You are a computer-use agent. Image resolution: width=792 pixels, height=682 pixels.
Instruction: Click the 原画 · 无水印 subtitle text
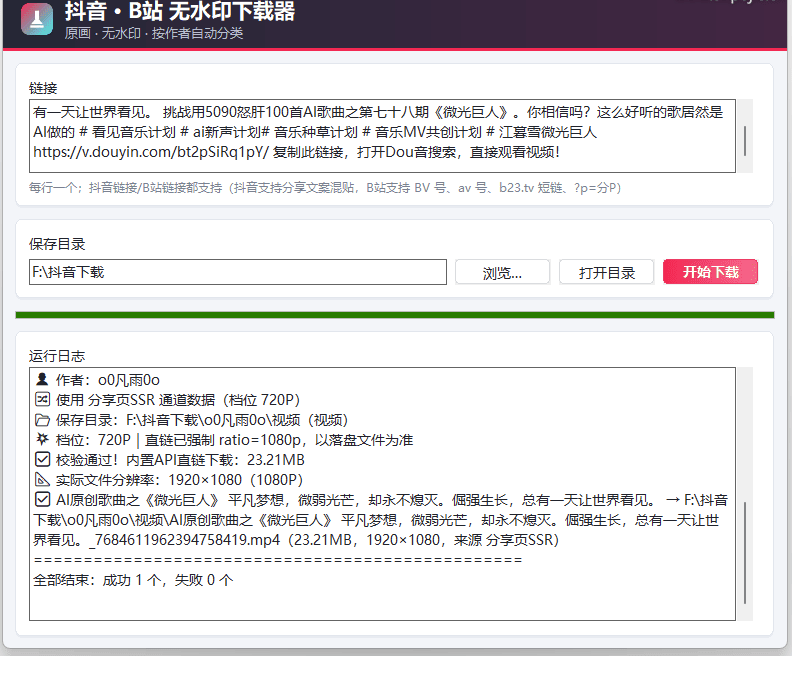(154, 33)
